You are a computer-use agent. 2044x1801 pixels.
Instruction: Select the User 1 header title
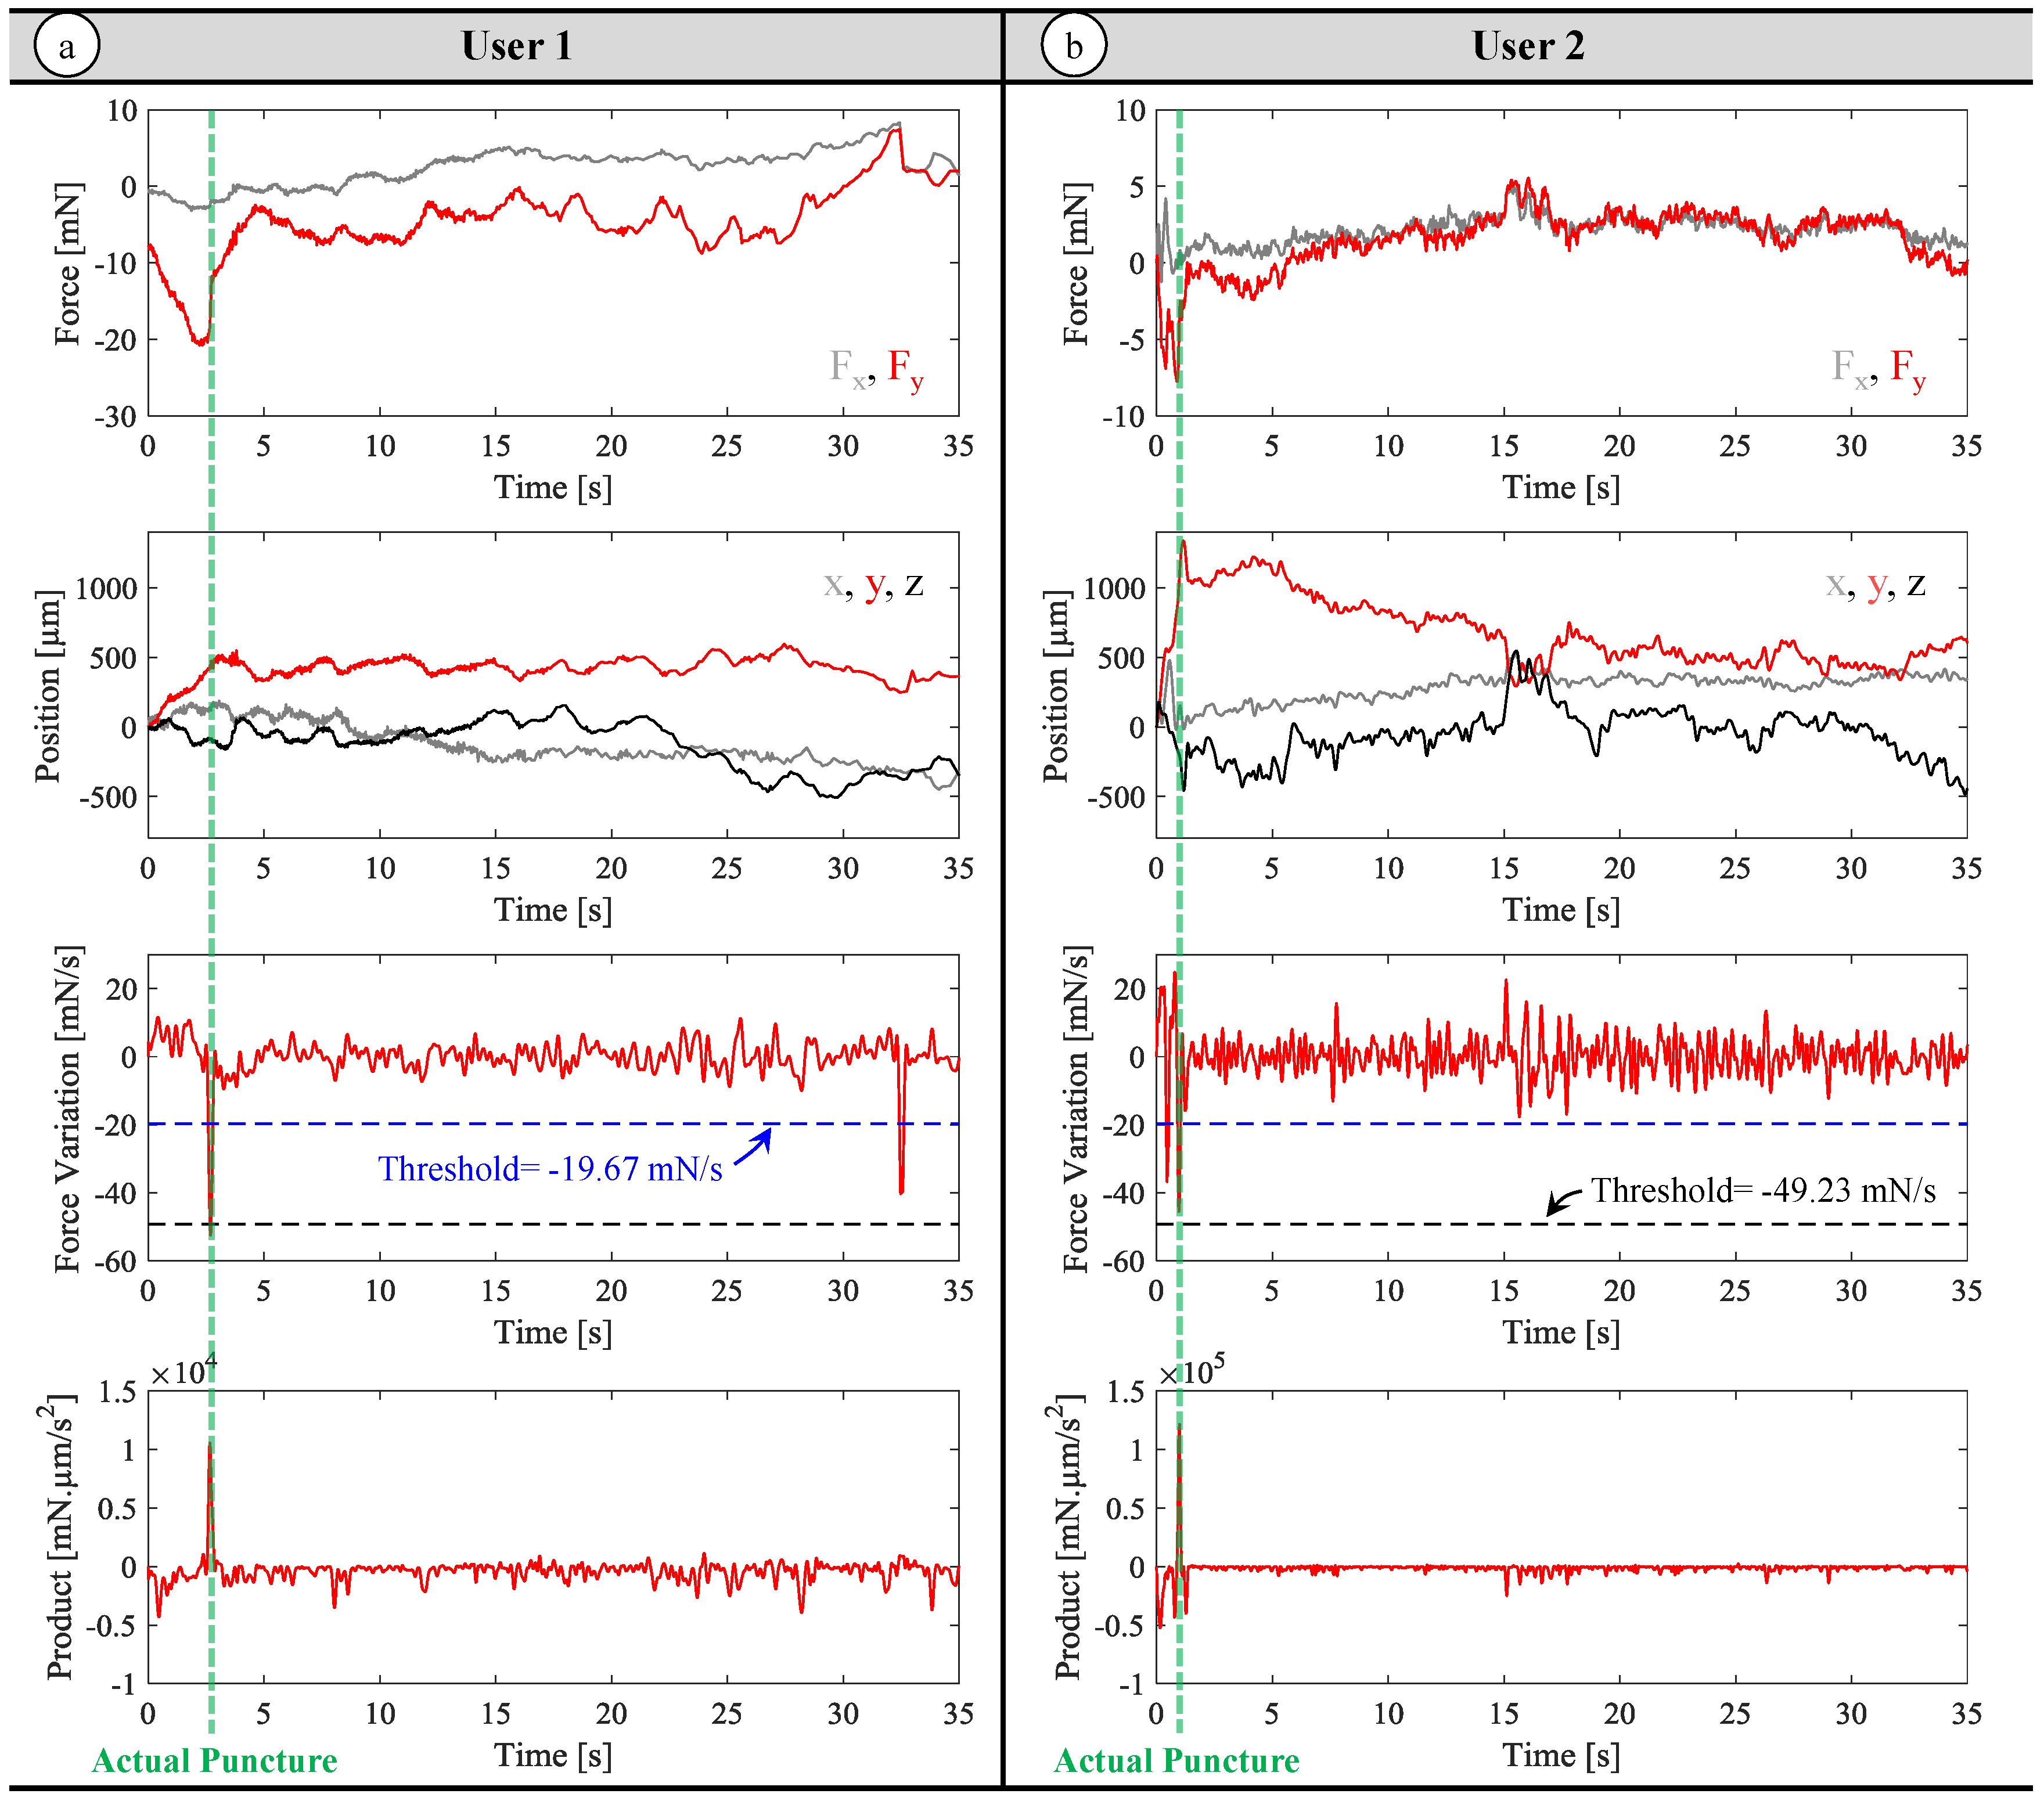click(516, 46)
